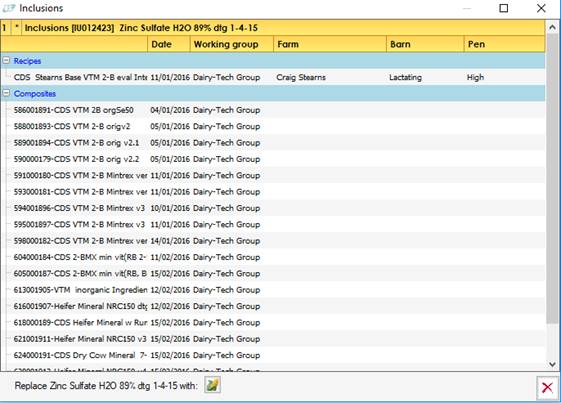Image resolution: width=561 pixels, height=403 pixels.
Task: Select 588001893-CDS VTM 2-B origv2 row
Action: [x=274, y=126]
